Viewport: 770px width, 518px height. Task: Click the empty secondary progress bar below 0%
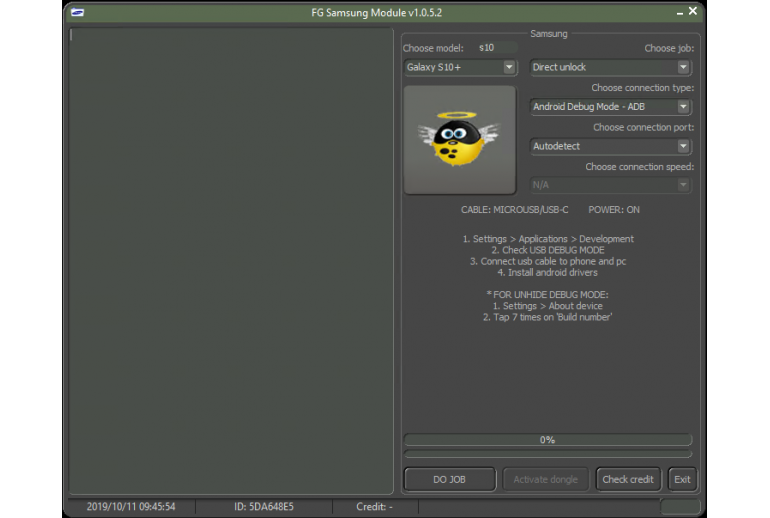pos(548,454)
